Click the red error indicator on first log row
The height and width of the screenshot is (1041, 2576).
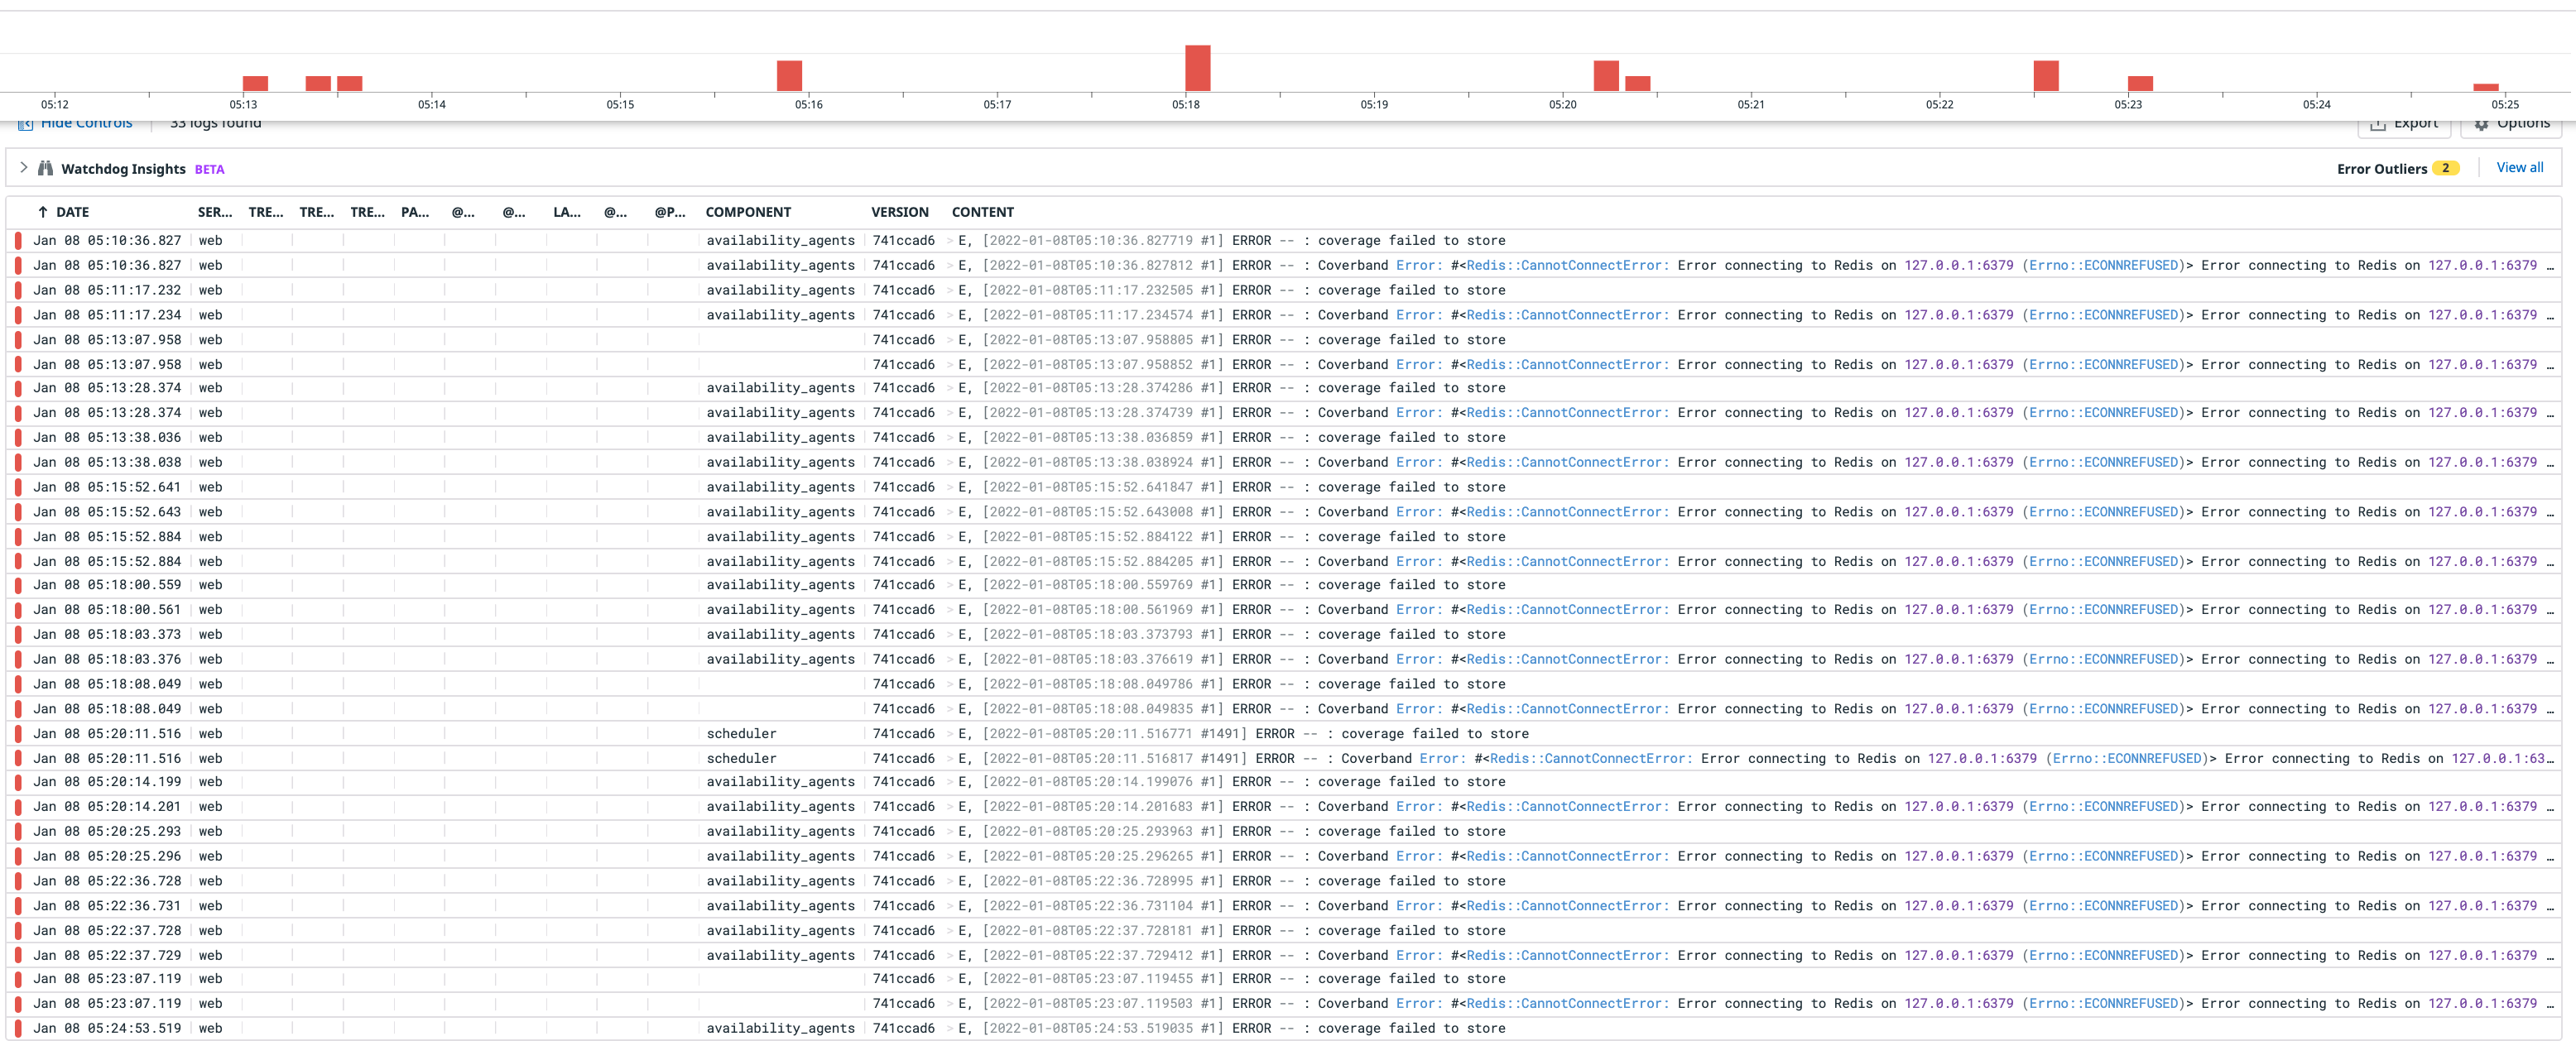[x=17, y=240]
